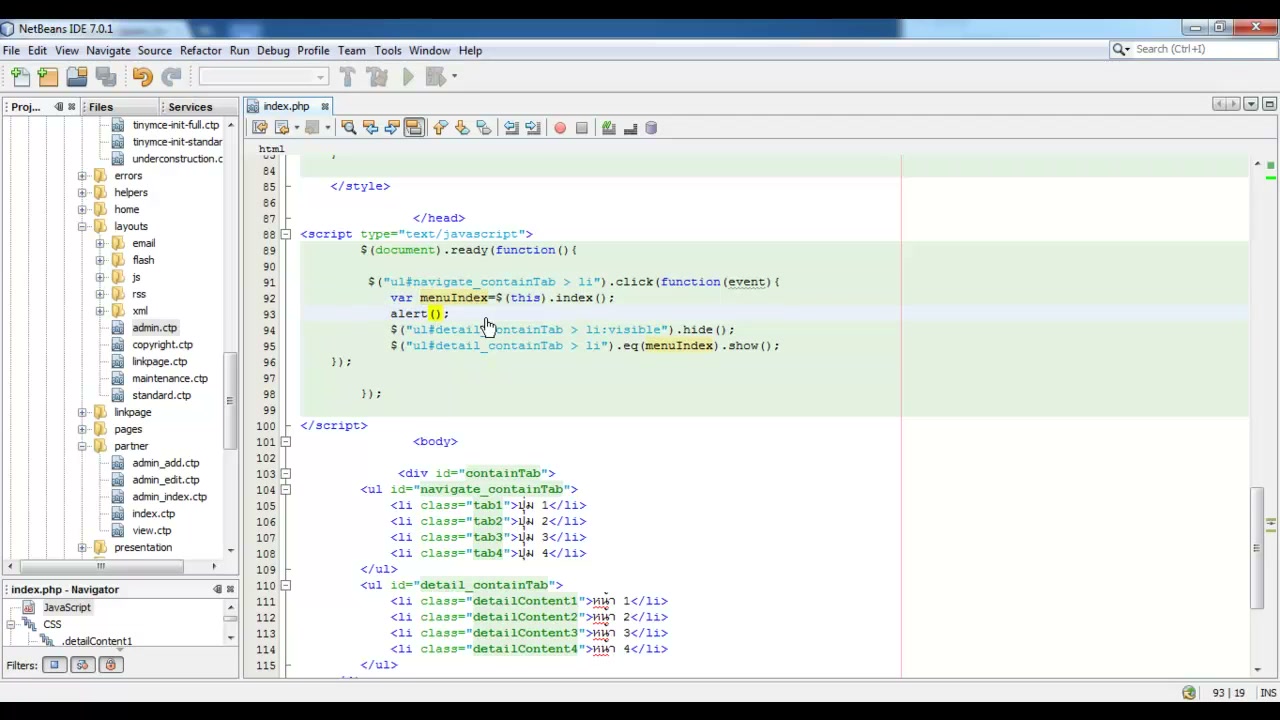Open the Navigate menu
Image resolution: width=1280 pixels, height=720 pixels.
pyautogui.click(x=108, y=50)
